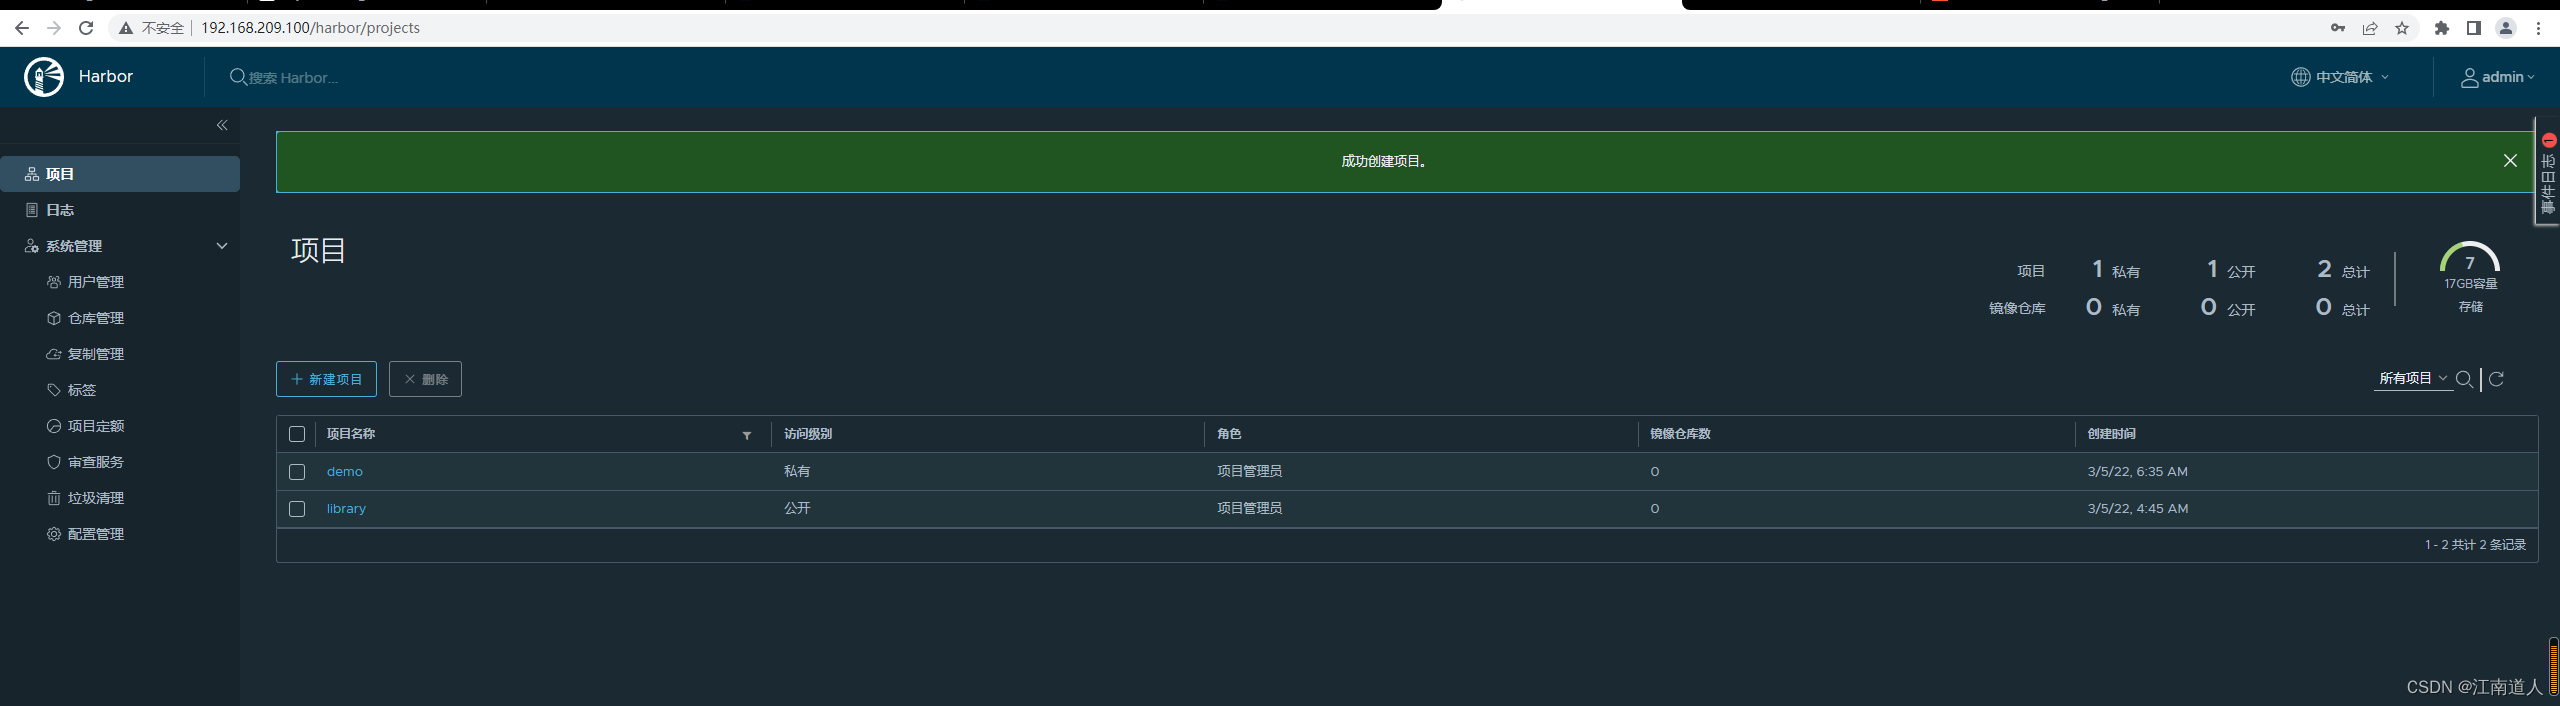Collapse the 系统管理 section chevron
The width and height of the screenshot is (2560, 706).
coord(222,246)
